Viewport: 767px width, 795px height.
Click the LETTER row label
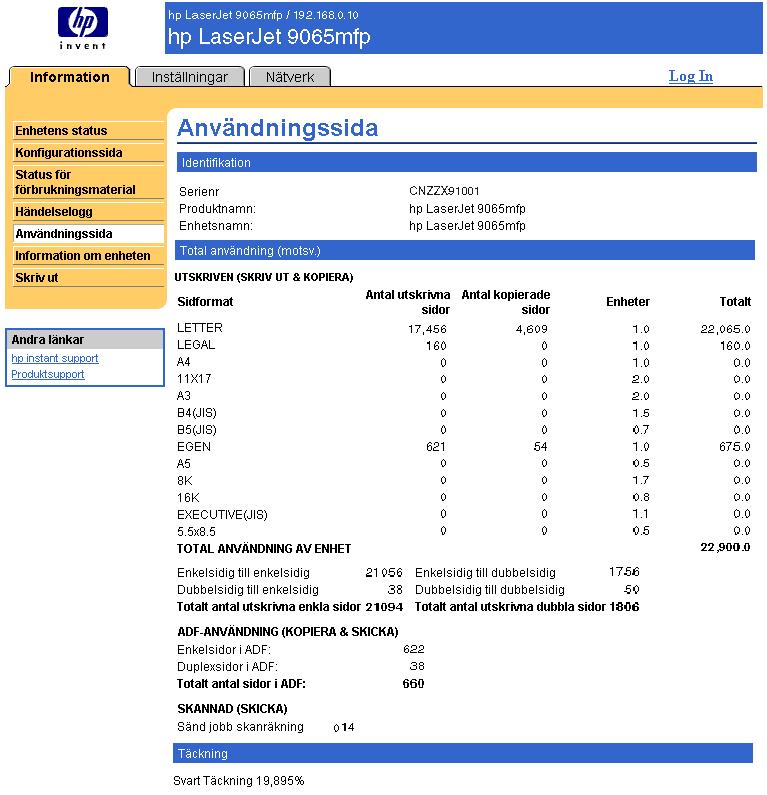[x=200, y=328]
